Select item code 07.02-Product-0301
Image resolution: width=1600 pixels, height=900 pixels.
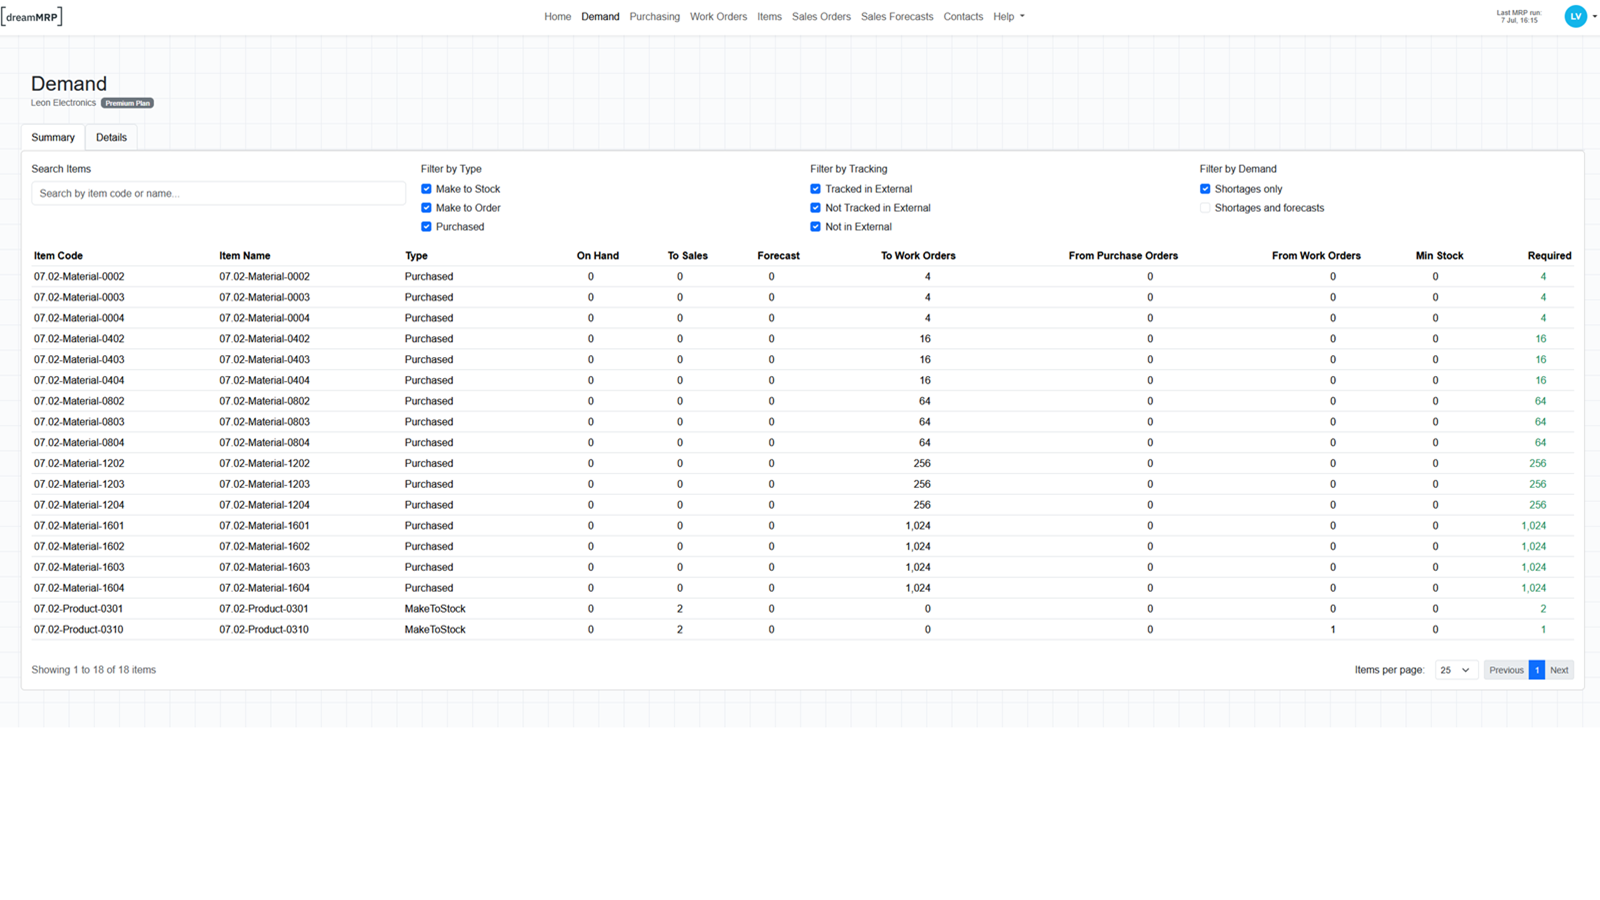coord(78,609)
